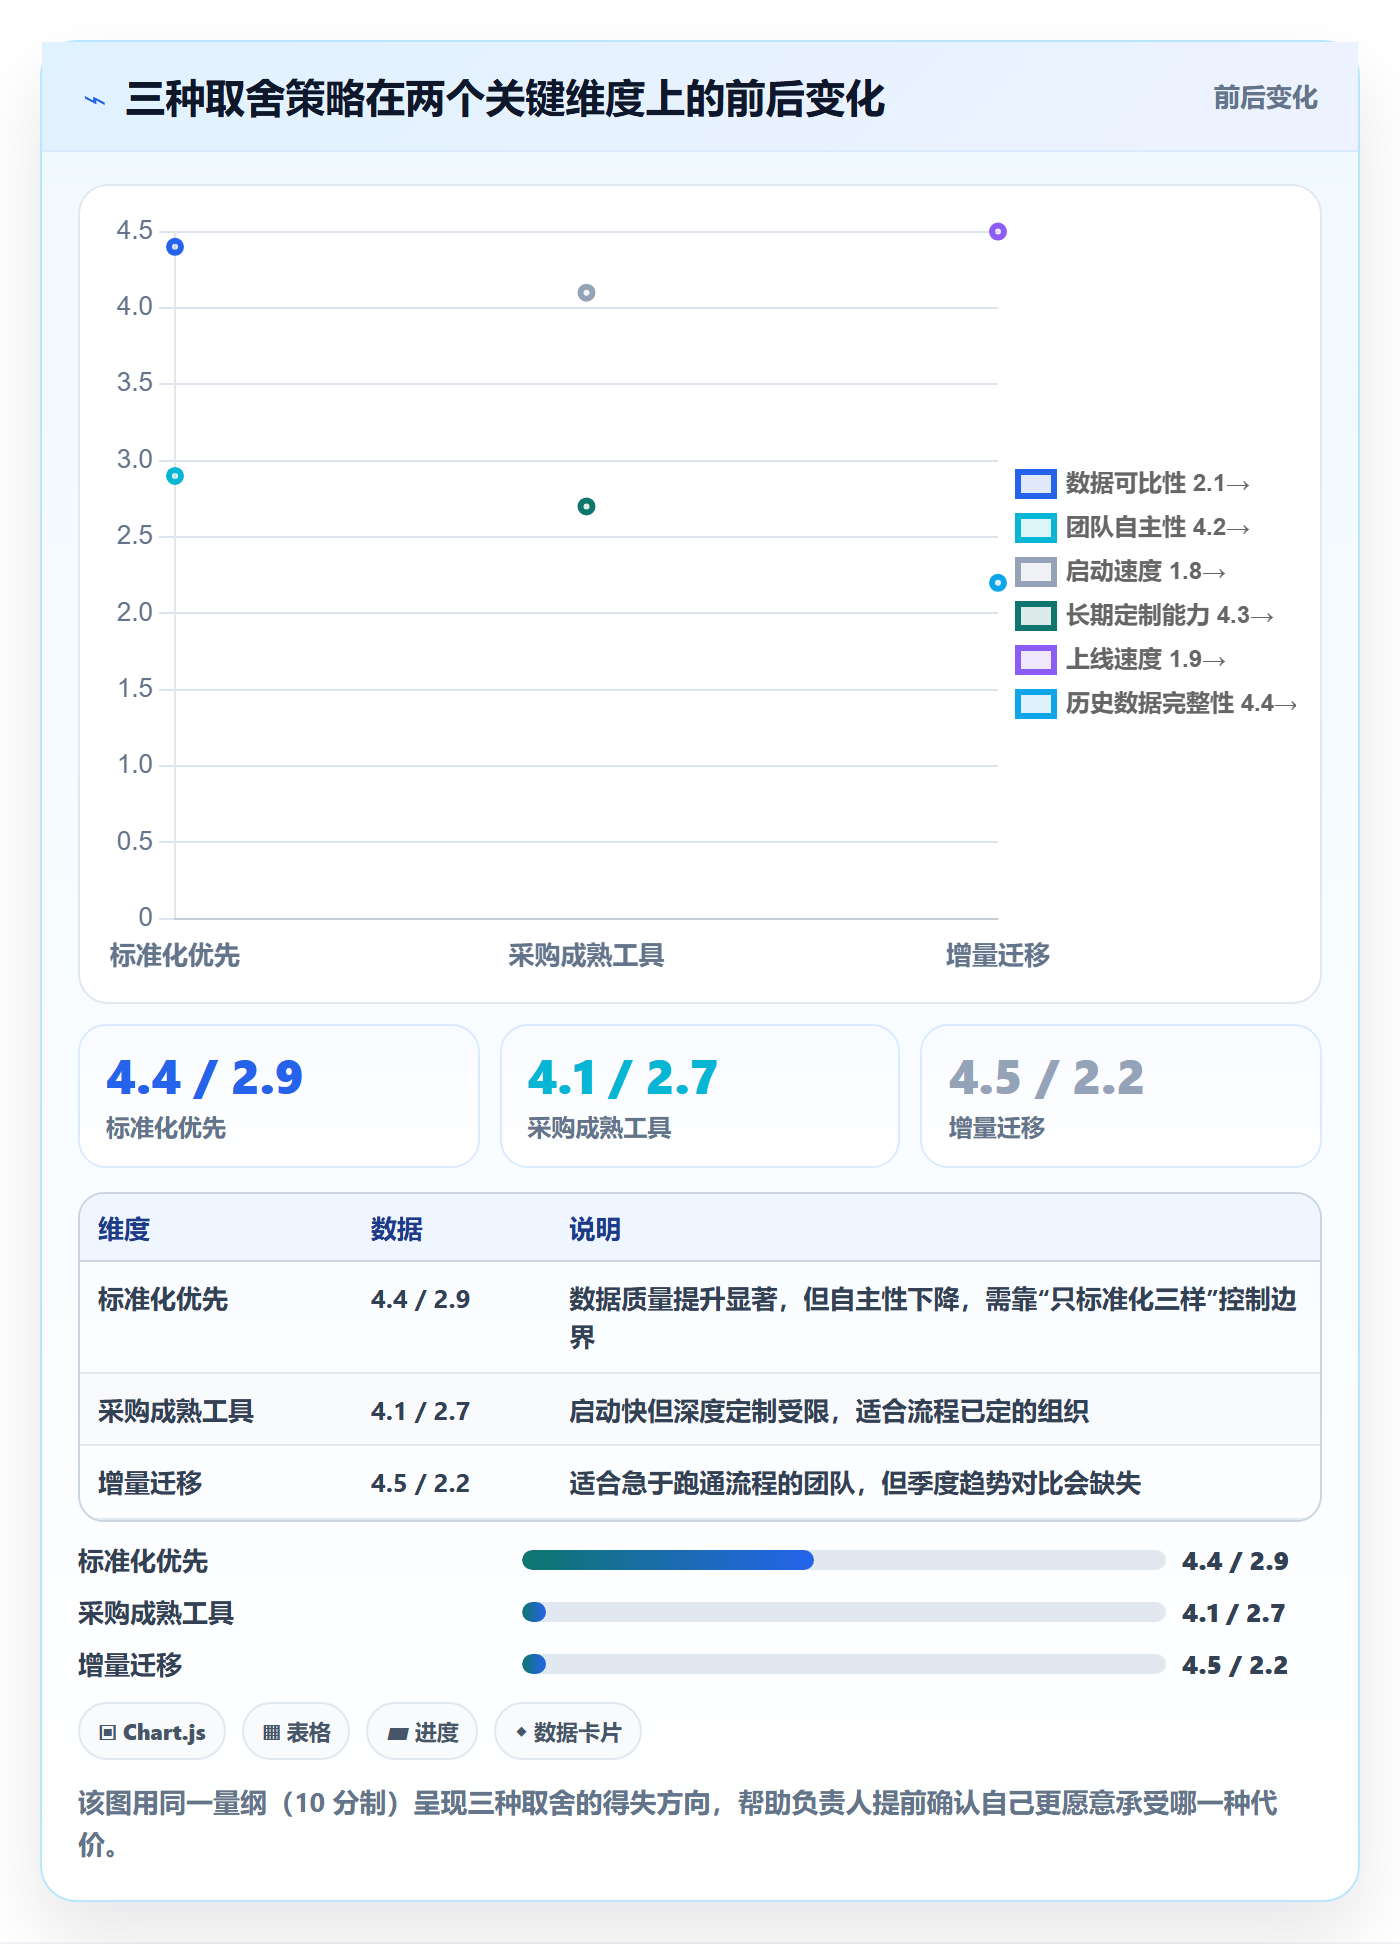Image resolution: width=1400 pixels, height=1944 pixels.
Task: Select the dark green data point at 2.7
Action: point(587,507)
